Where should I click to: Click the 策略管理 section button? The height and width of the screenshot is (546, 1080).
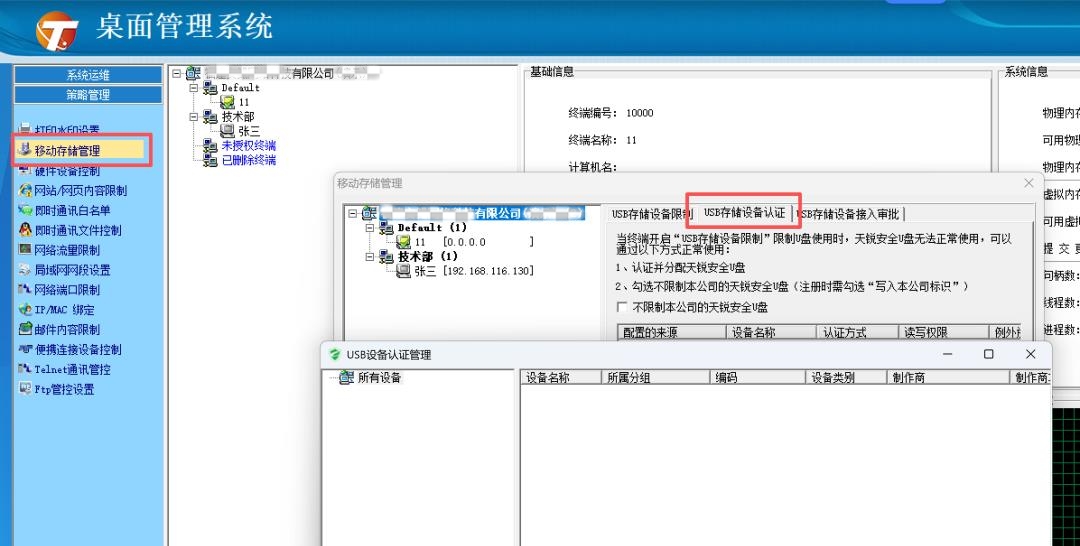[x=88, y=95]
